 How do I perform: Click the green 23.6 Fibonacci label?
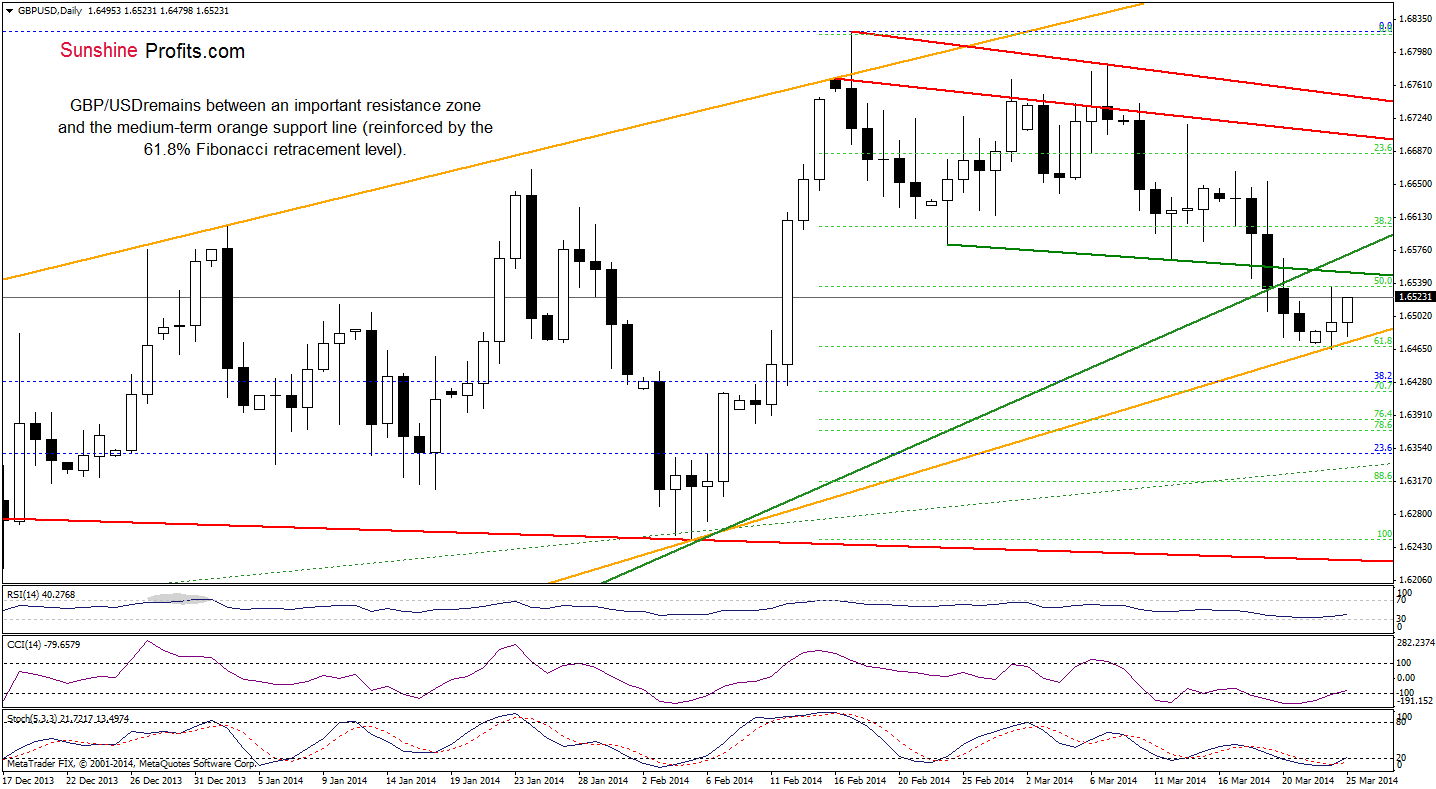[1384, 148]
